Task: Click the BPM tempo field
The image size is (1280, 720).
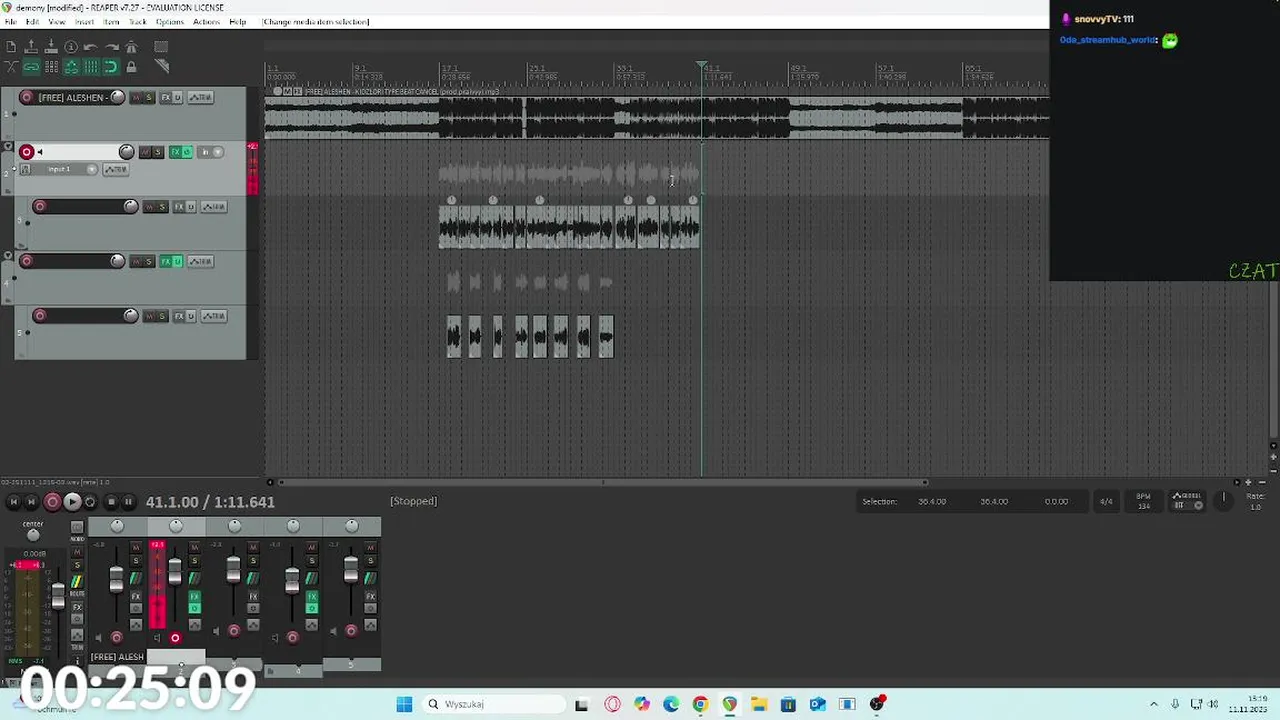Action: click(x=1143, y=501)
